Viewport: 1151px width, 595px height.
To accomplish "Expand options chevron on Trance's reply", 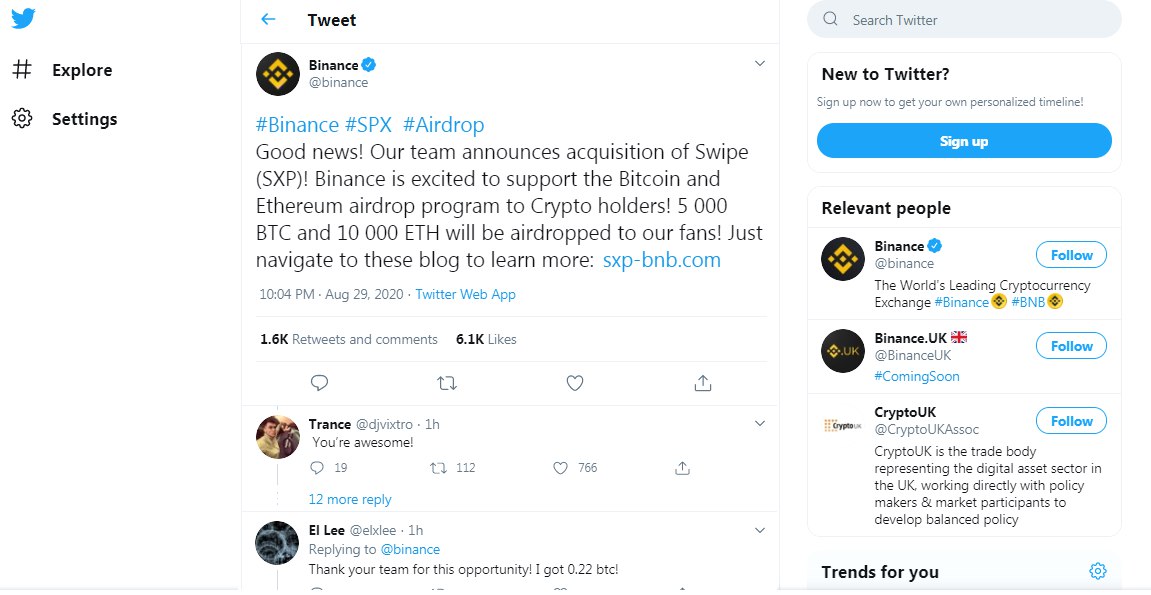I will pos(759,424).
